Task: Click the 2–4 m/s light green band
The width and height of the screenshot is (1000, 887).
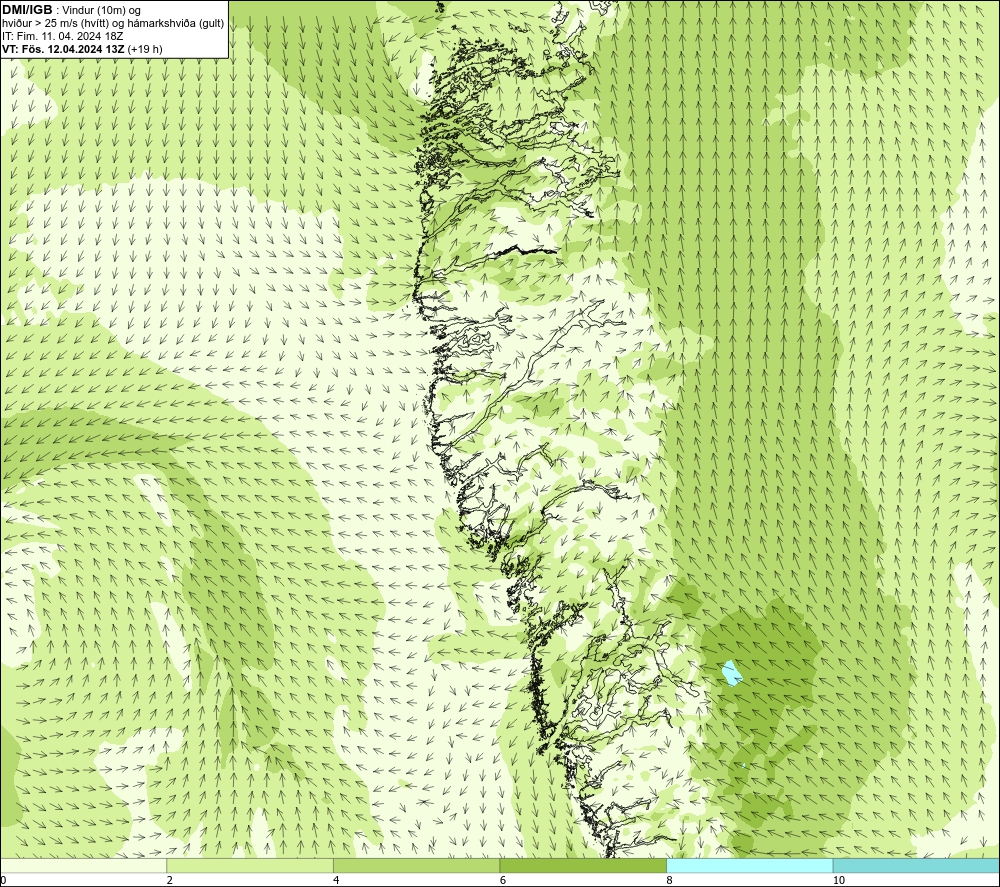Action: pos(250,865)
